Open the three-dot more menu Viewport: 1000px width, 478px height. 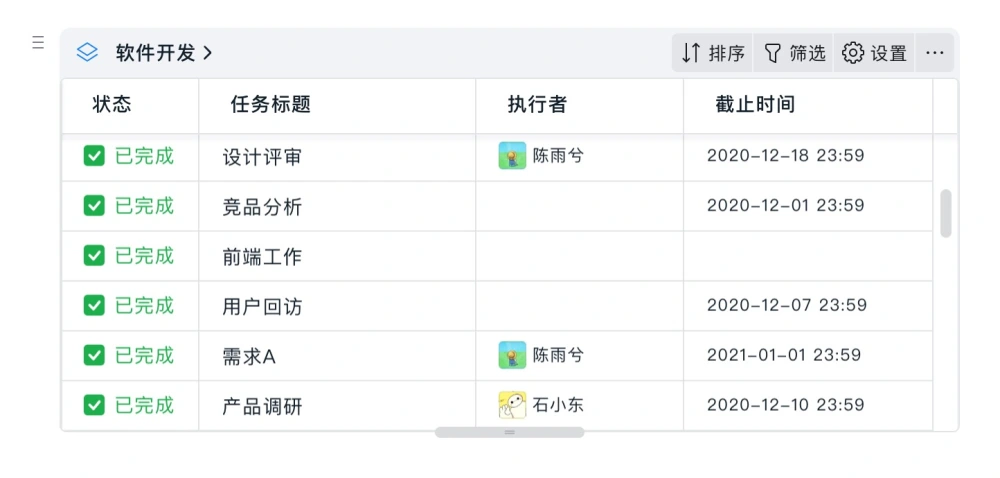pos(934,53)
